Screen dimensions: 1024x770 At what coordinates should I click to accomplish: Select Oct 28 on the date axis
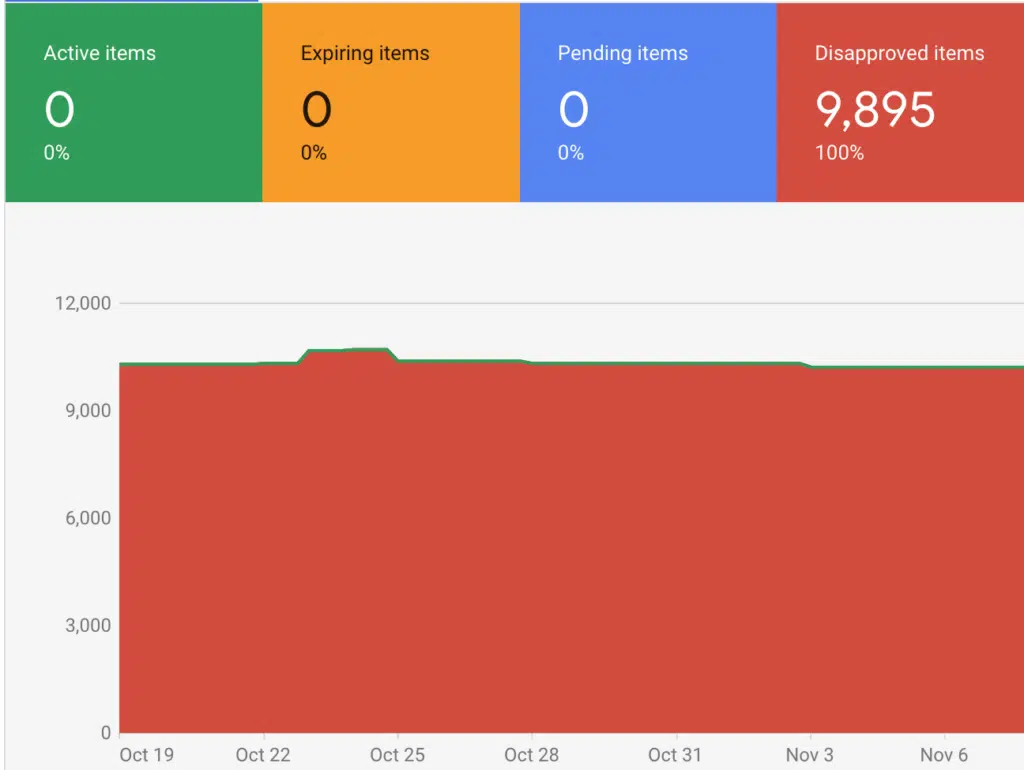532,754
